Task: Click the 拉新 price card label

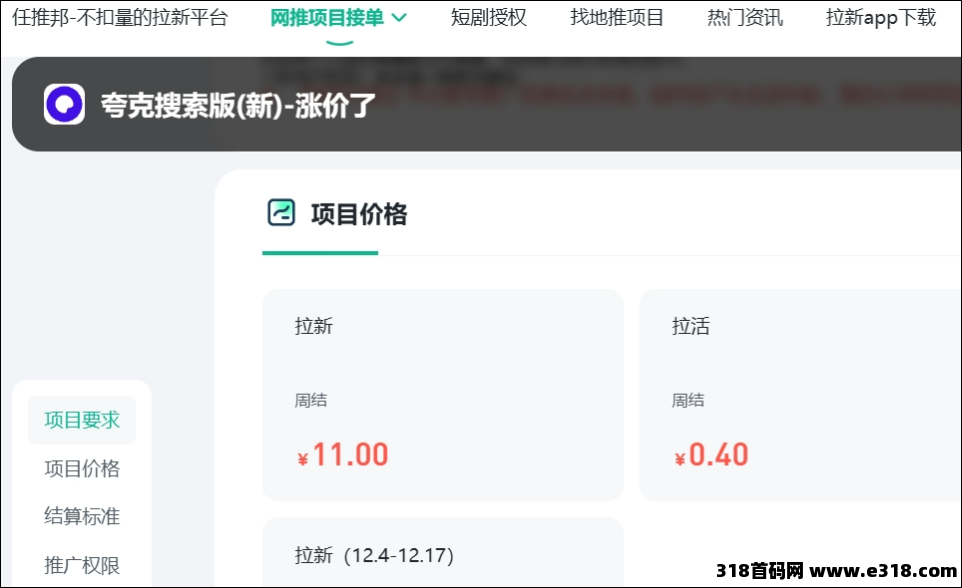Action: pyautogui.click(x=314, y=326)
